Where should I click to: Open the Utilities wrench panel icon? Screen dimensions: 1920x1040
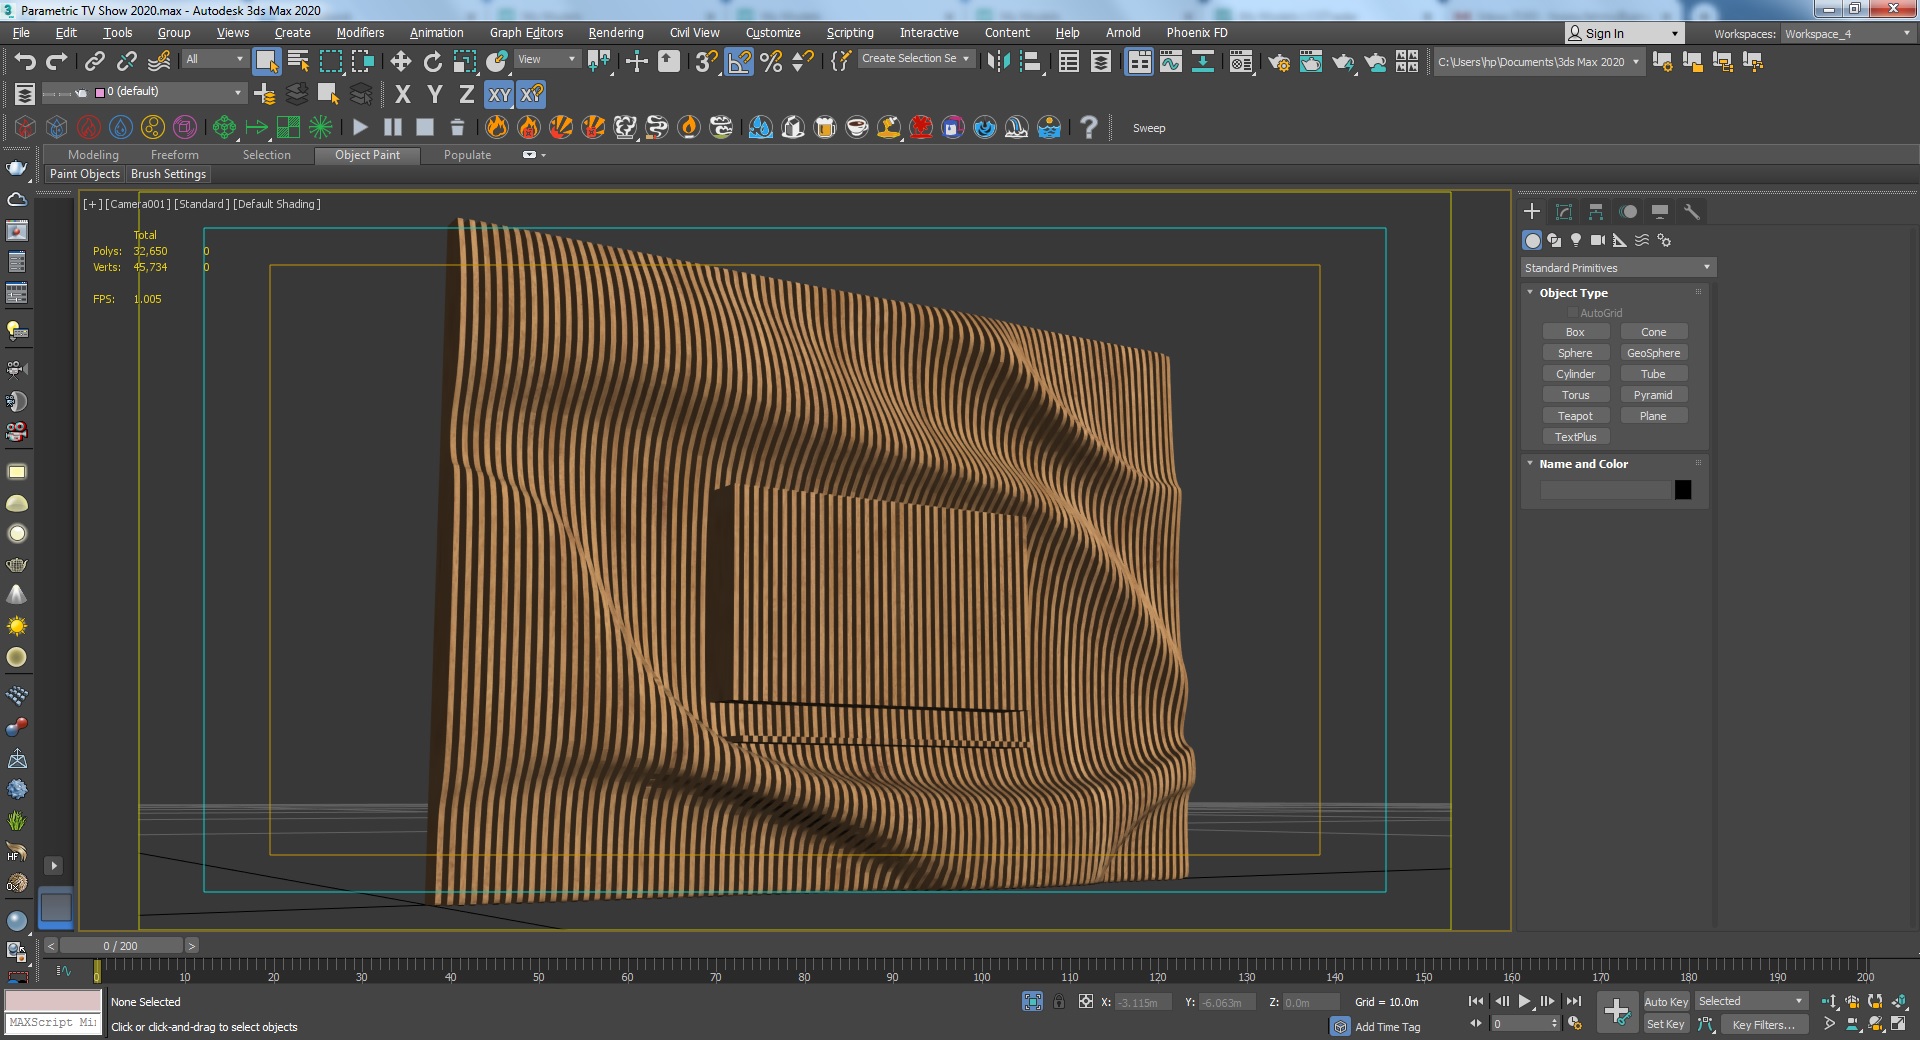point(1692,212)
